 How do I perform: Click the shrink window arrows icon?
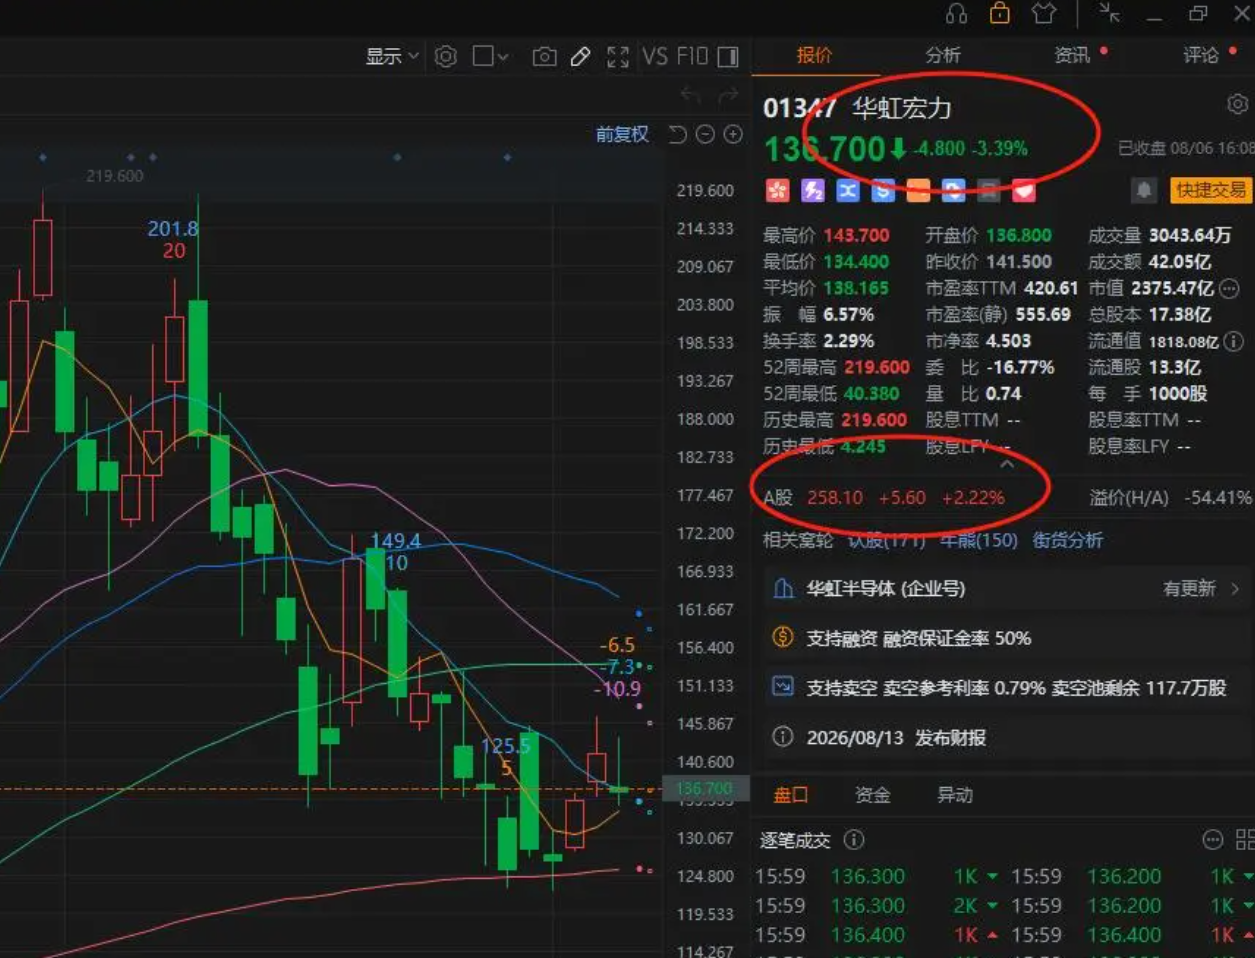(1109, 13)
